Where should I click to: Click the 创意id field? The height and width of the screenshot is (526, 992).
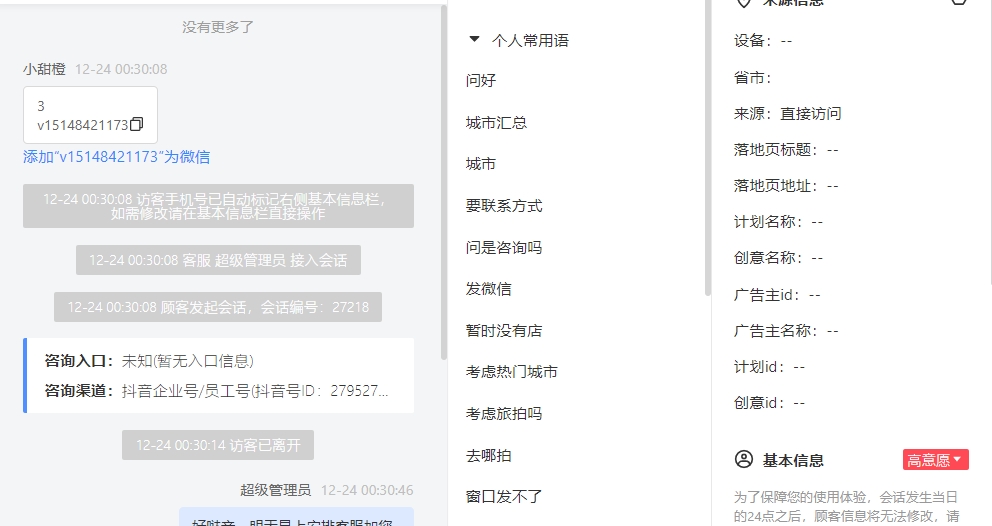769,403
